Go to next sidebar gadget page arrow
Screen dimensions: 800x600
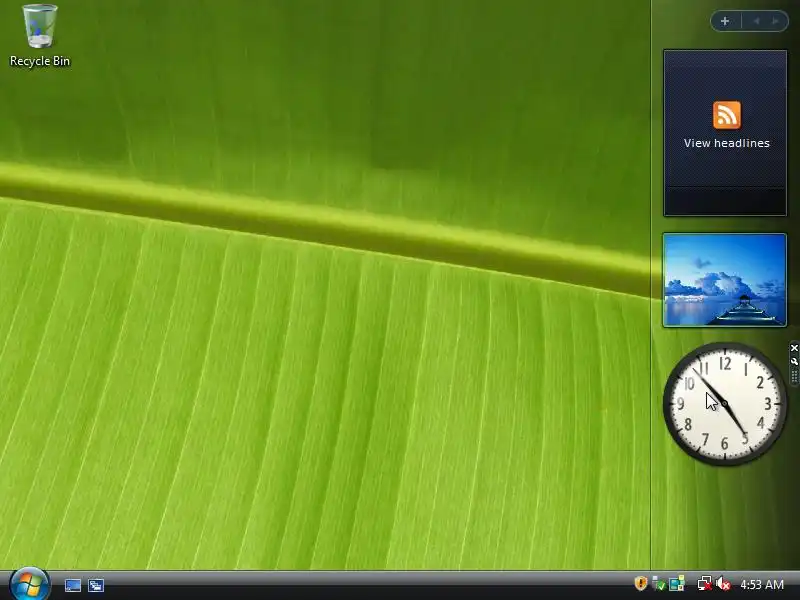776,21
